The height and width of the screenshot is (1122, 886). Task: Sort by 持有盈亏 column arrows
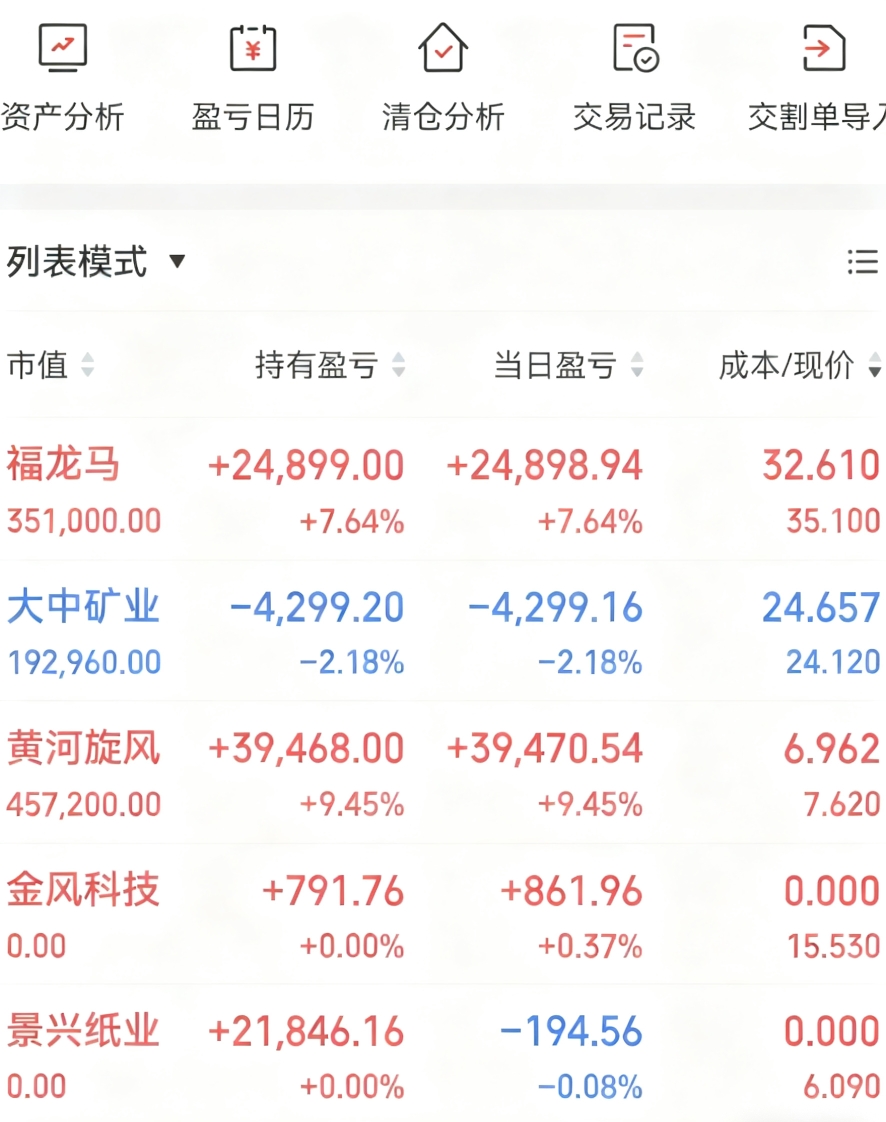click(x=398, y=366)
